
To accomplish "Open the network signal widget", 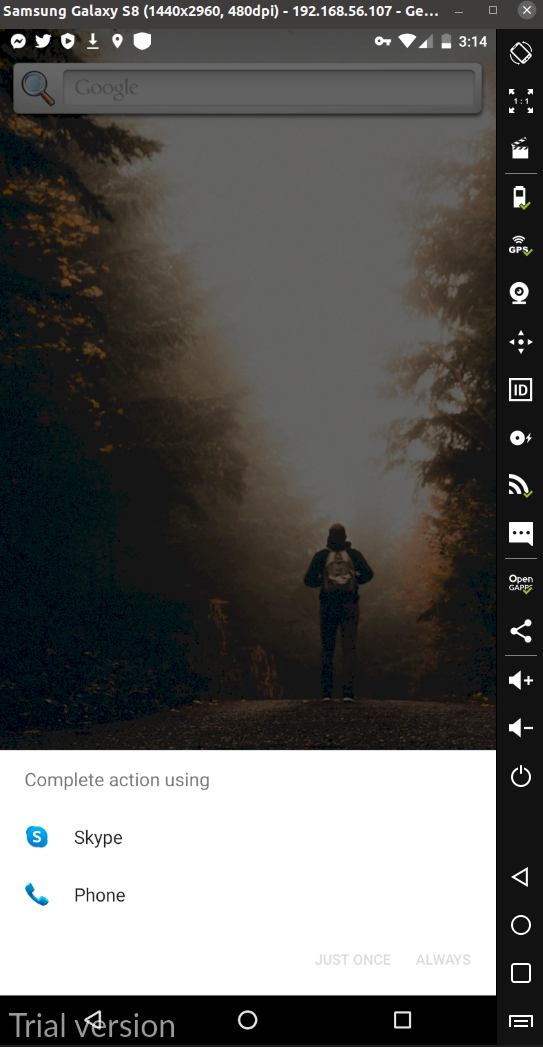I will pos(520,485).
